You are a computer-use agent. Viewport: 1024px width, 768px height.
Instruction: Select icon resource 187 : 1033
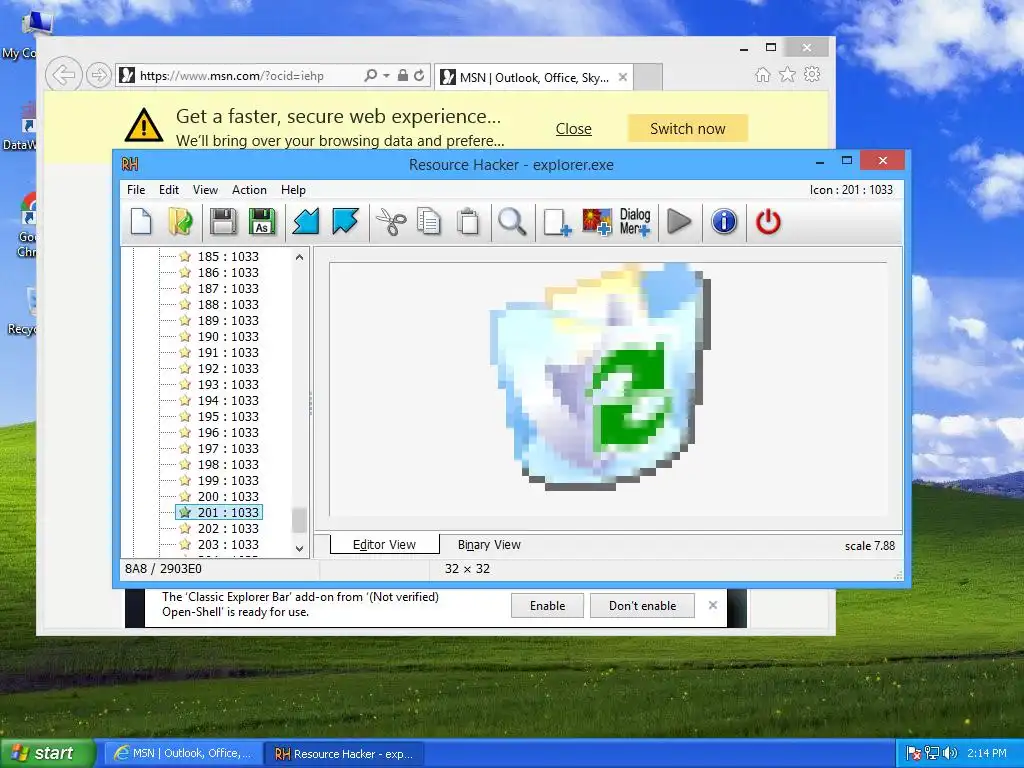(x=228, y=289)
